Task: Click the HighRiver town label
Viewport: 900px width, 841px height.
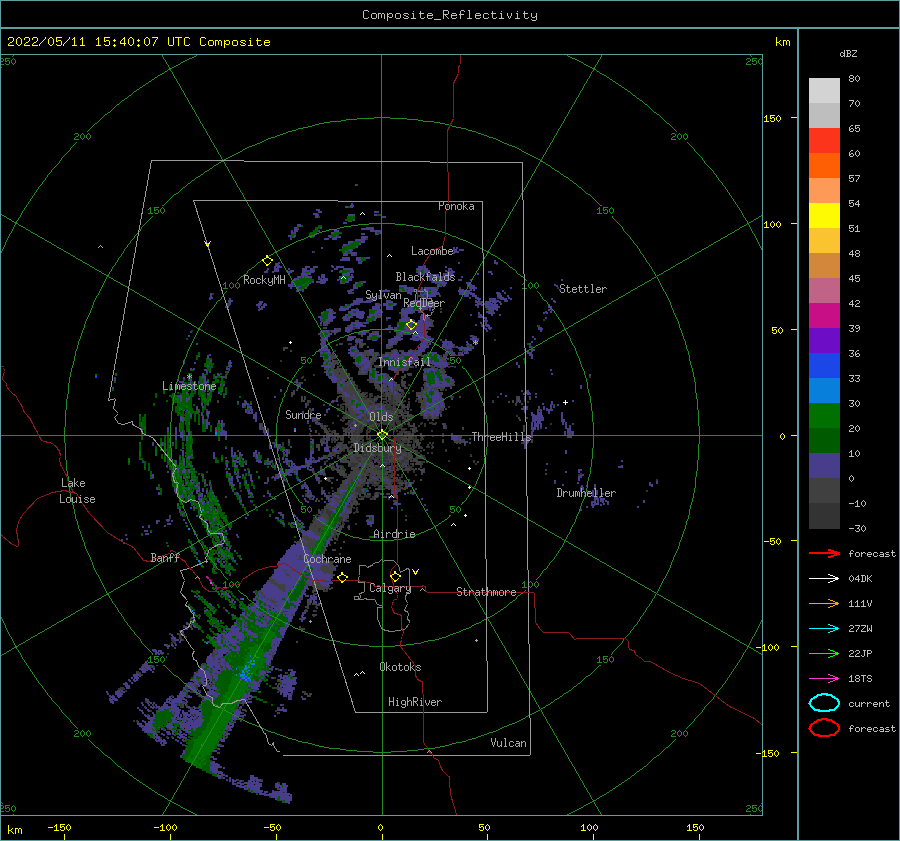Action: (x=415, y=702)
